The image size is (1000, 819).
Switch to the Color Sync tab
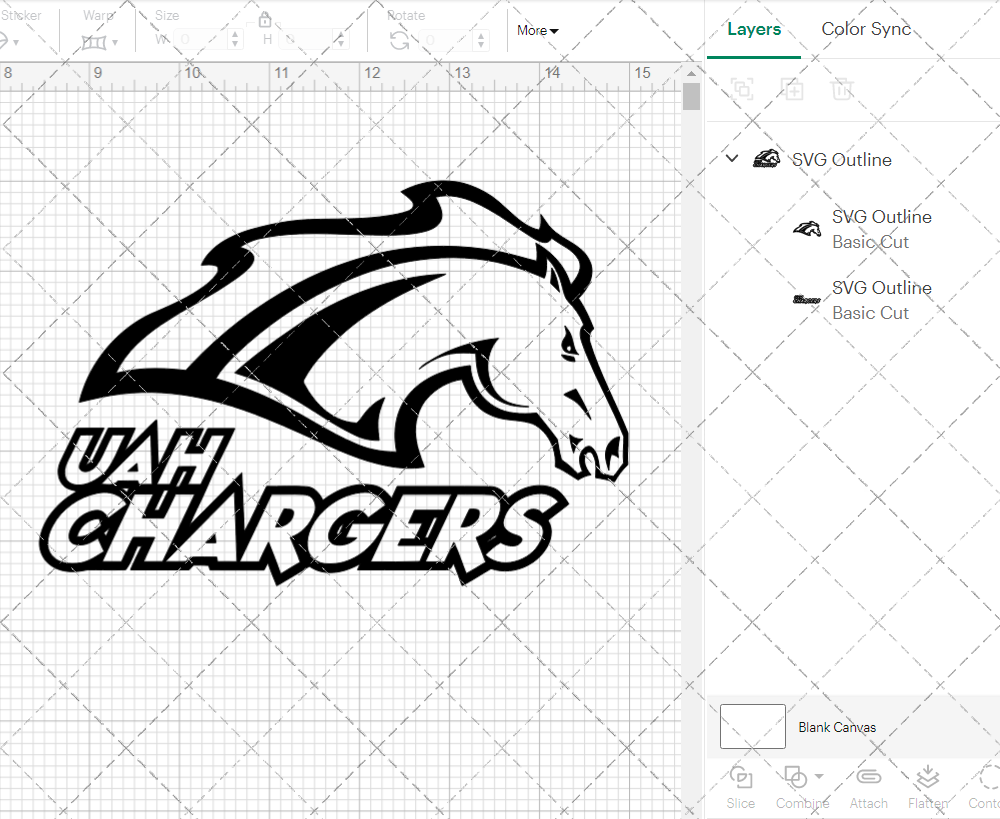[866, 29]
